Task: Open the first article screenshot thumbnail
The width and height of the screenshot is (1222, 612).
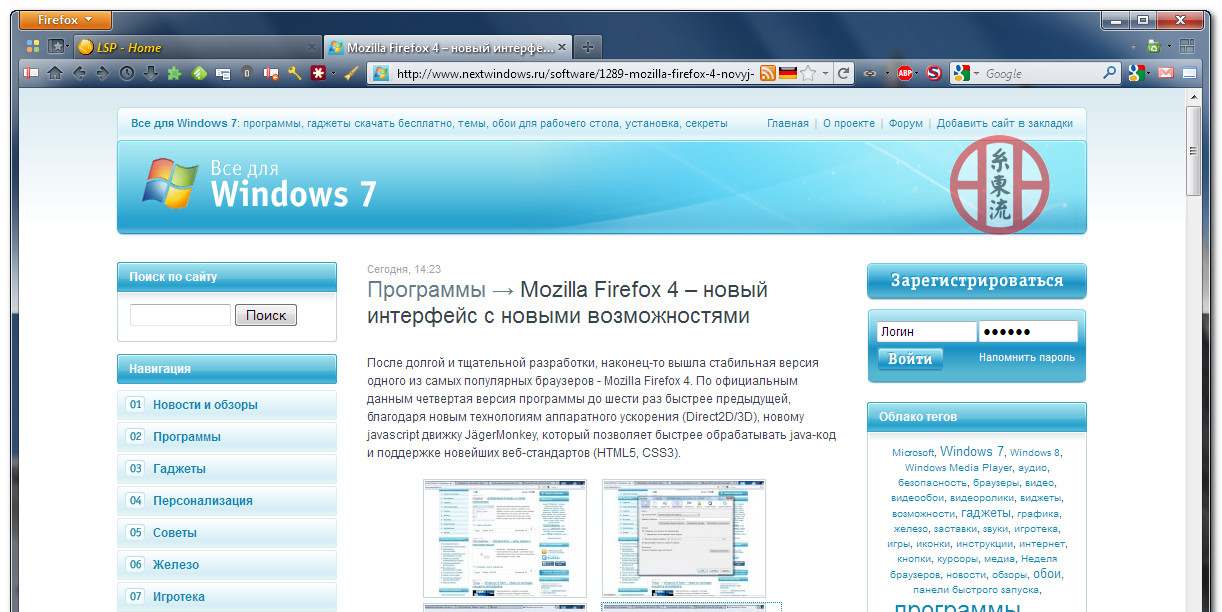Action: (505, 538)
